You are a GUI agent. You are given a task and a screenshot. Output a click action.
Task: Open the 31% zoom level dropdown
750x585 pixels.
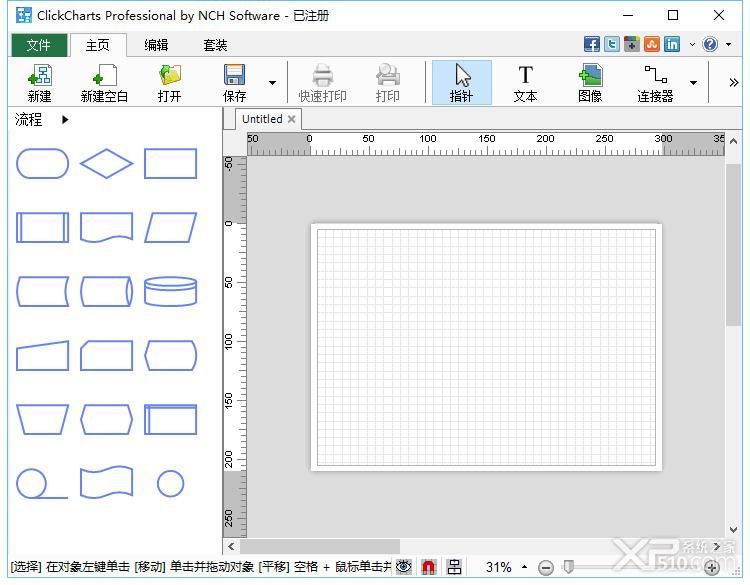pyautogui.click(x=525, y=567)
